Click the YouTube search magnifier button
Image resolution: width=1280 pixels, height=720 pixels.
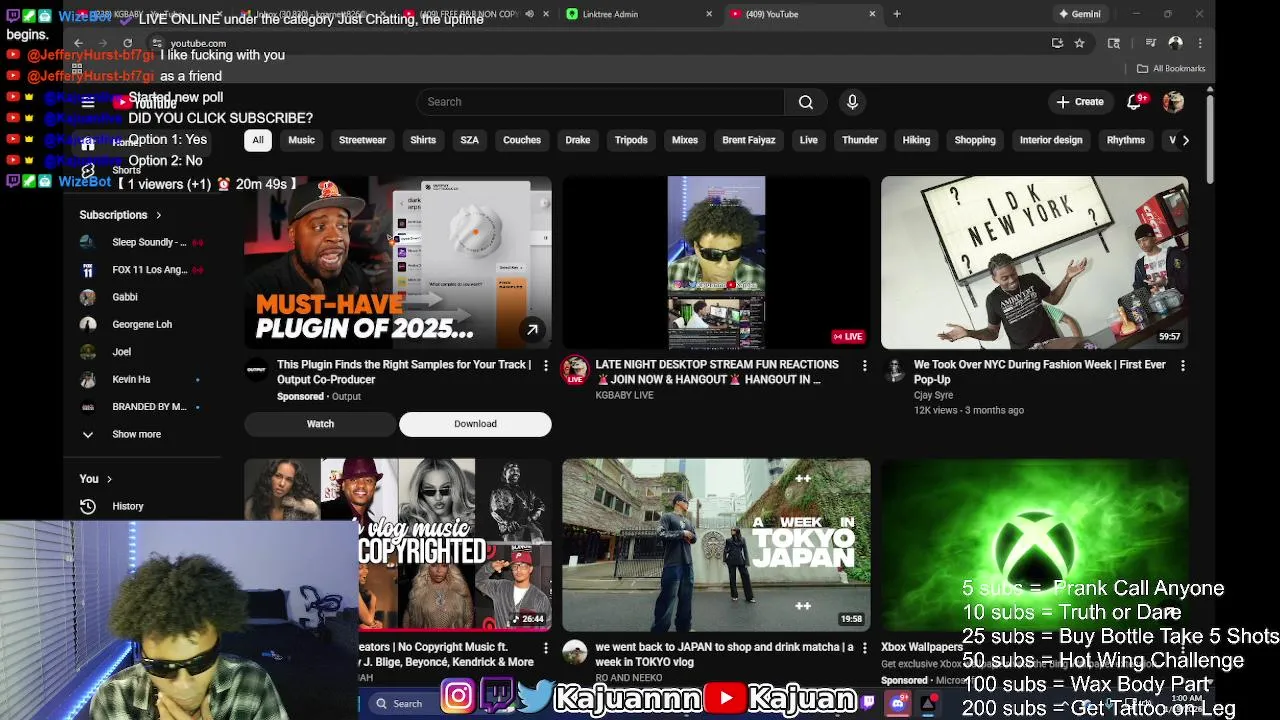806,102
